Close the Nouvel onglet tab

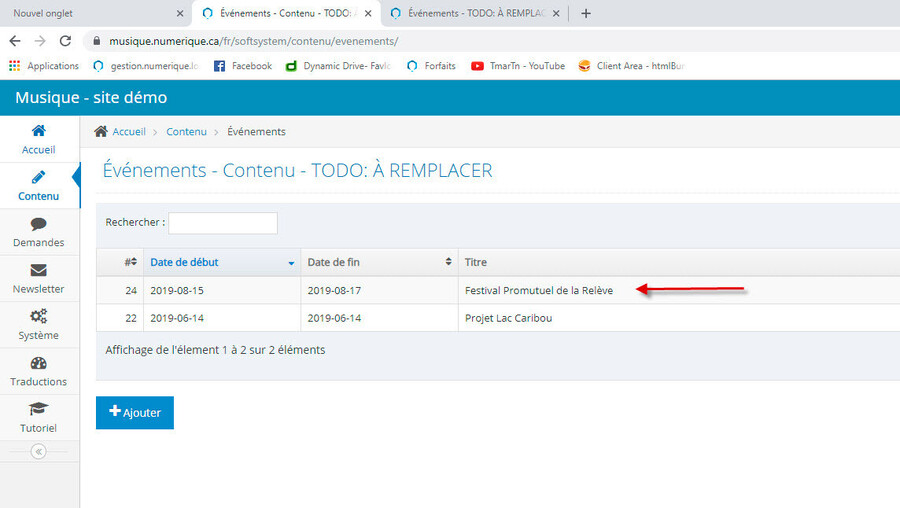pyautogui.click(x=180, y=13)
